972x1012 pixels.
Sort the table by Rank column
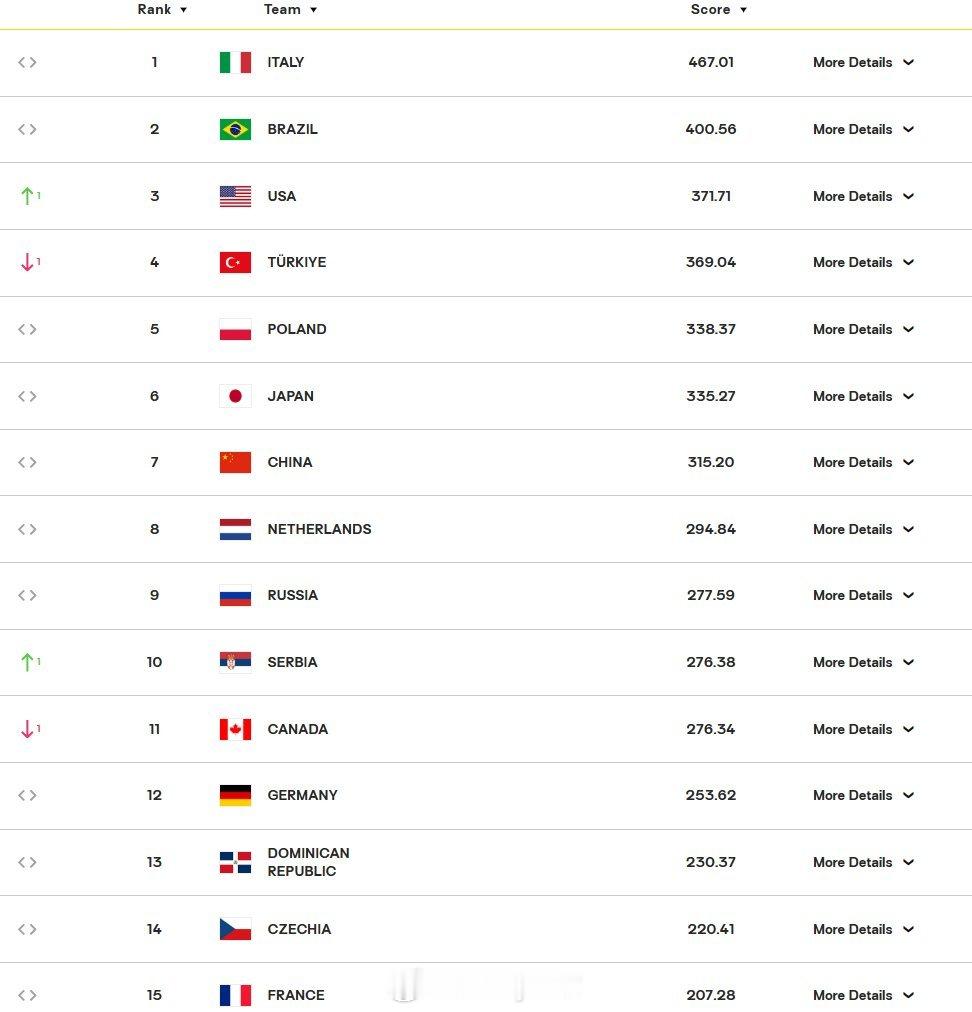coord(162,10)
